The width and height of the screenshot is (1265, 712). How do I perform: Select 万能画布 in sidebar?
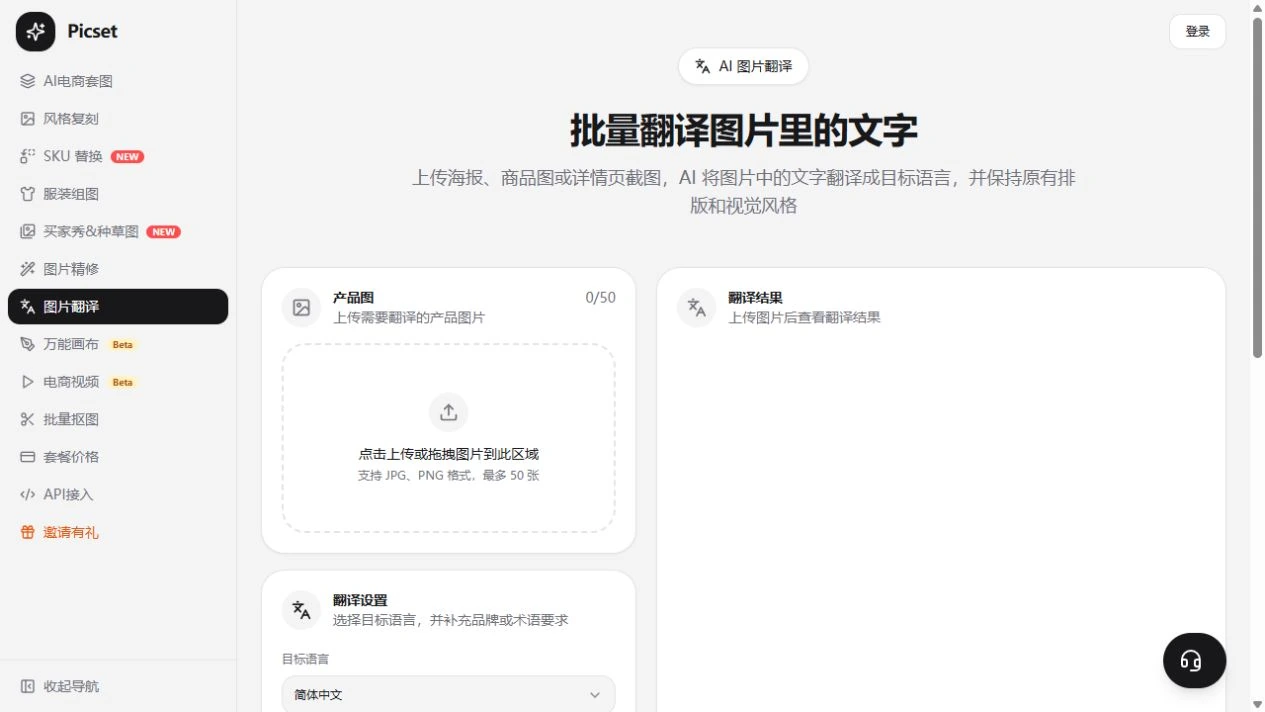(118, 344)
